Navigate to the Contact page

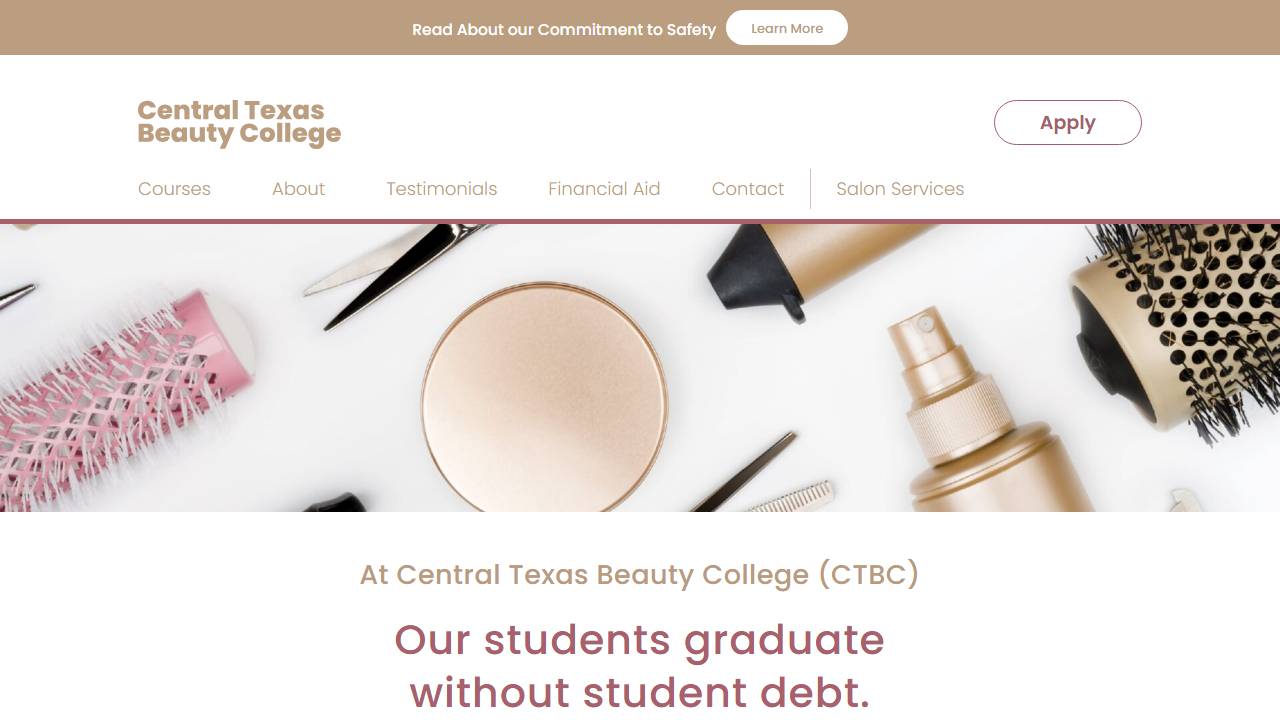coord(747,189)
